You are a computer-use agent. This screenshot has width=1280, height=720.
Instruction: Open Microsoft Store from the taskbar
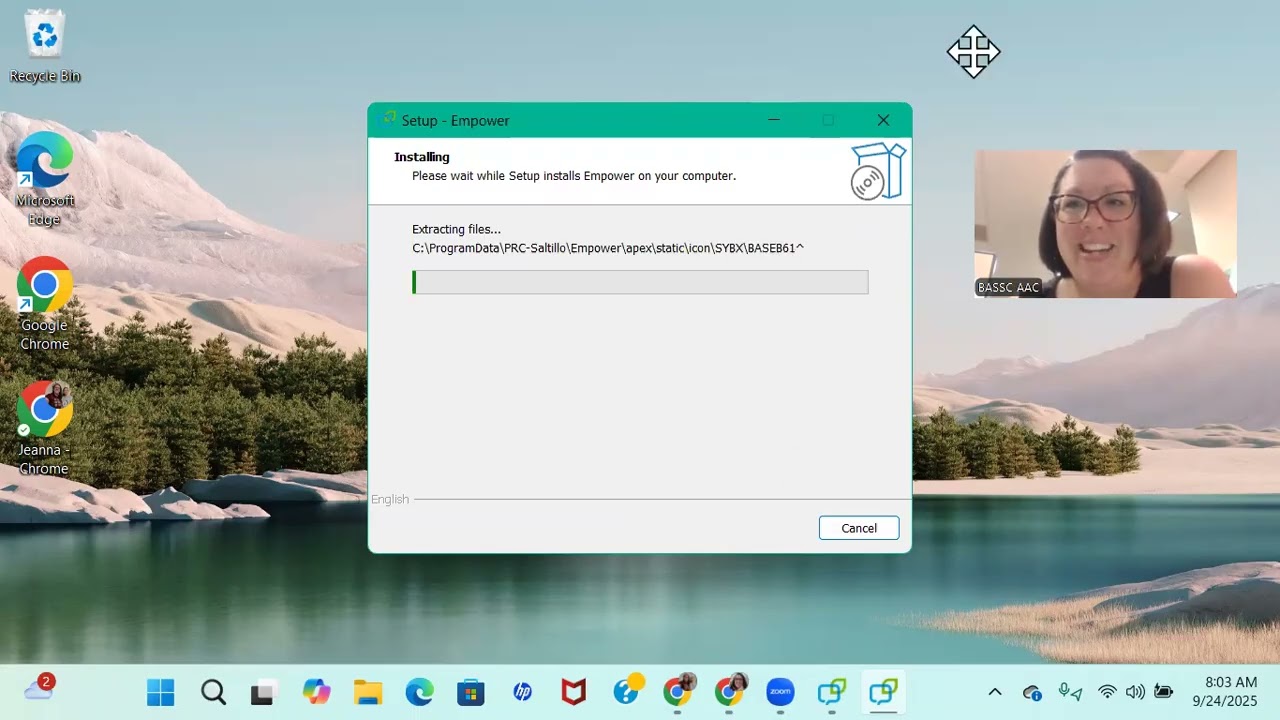coord(470,692)
